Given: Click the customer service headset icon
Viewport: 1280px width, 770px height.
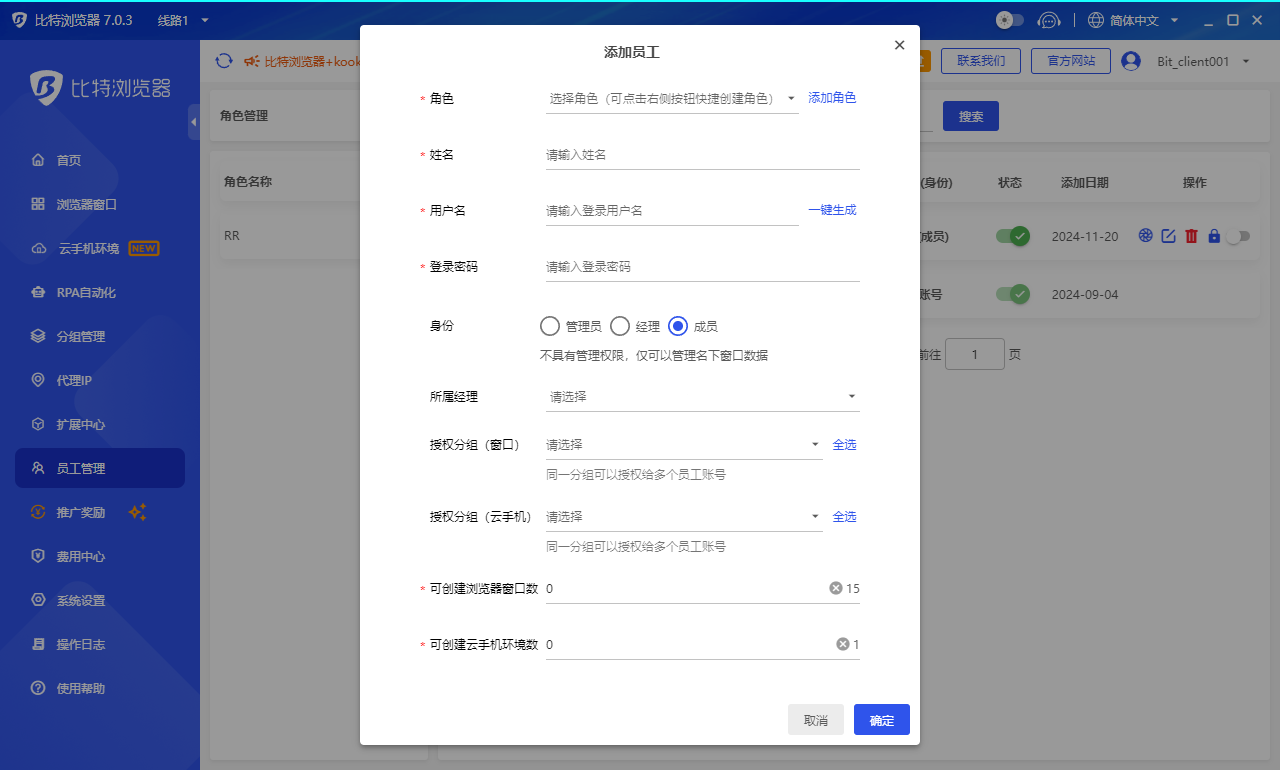Looking at the screenshot, I should 1048,20.
